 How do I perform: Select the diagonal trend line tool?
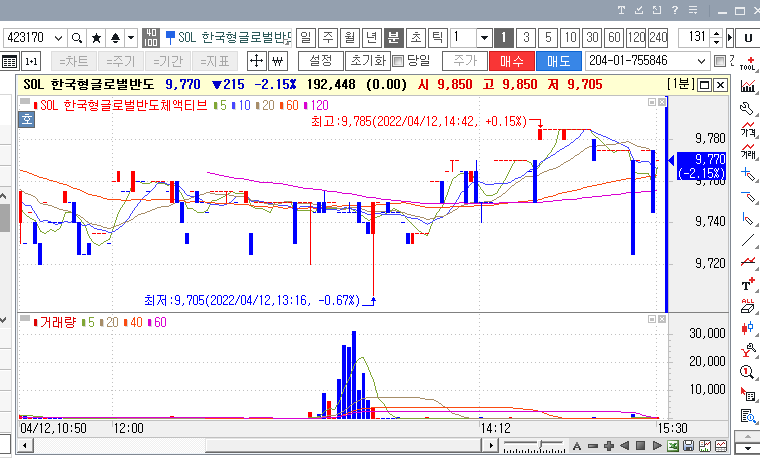747,240
